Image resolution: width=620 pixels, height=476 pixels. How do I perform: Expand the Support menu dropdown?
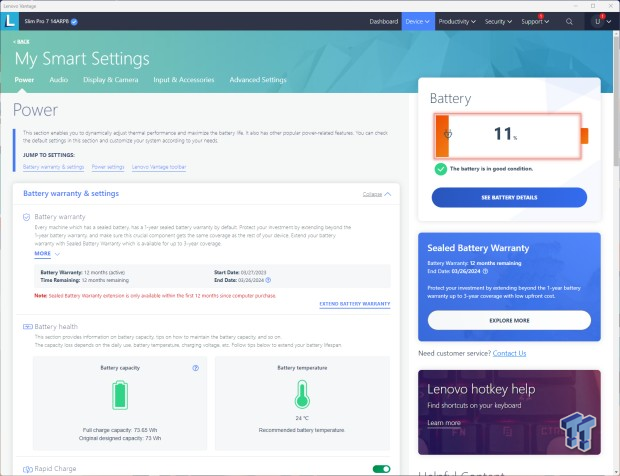point(535,22)
